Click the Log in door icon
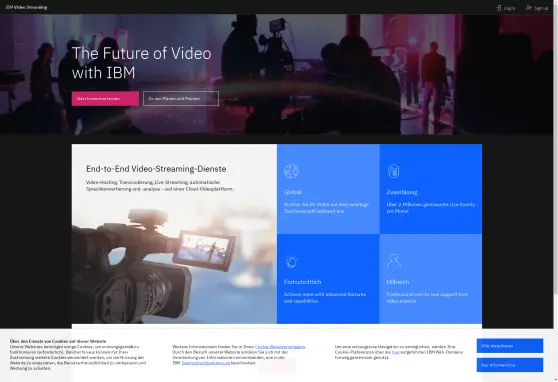This screenshot has width=558, height=382. 499,7
